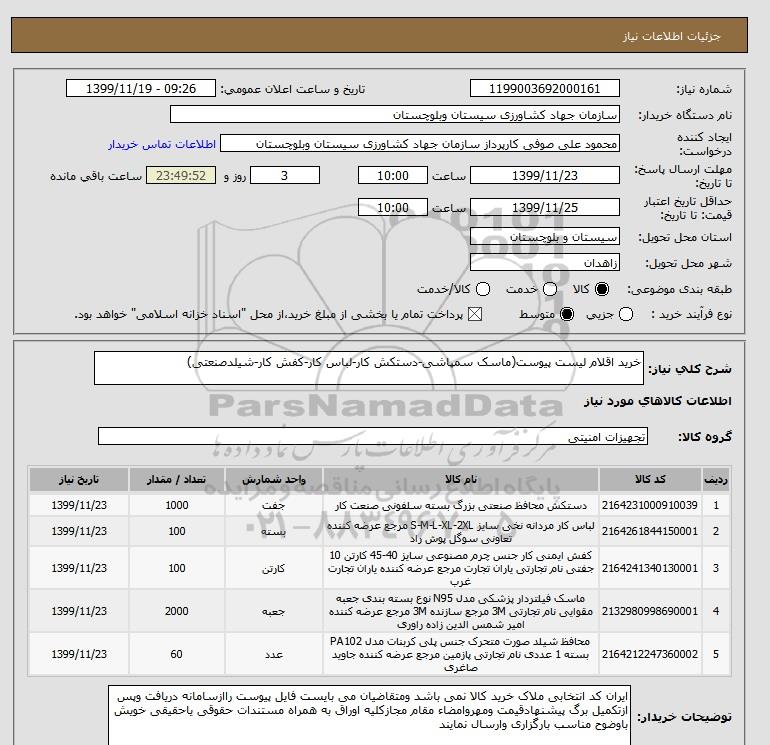770x745 pixels.
Task: Click quantity 2000 in the mask row
Action: tap(177, 611)
